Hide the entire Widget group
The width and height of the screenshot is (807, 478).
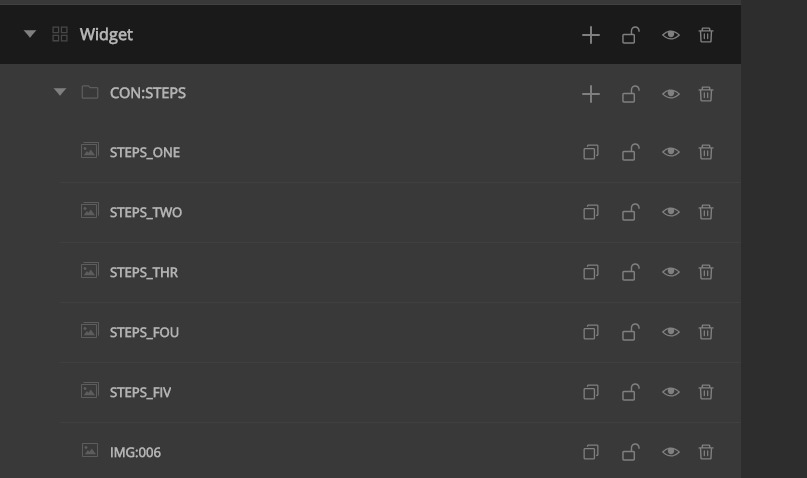[671, 35]
